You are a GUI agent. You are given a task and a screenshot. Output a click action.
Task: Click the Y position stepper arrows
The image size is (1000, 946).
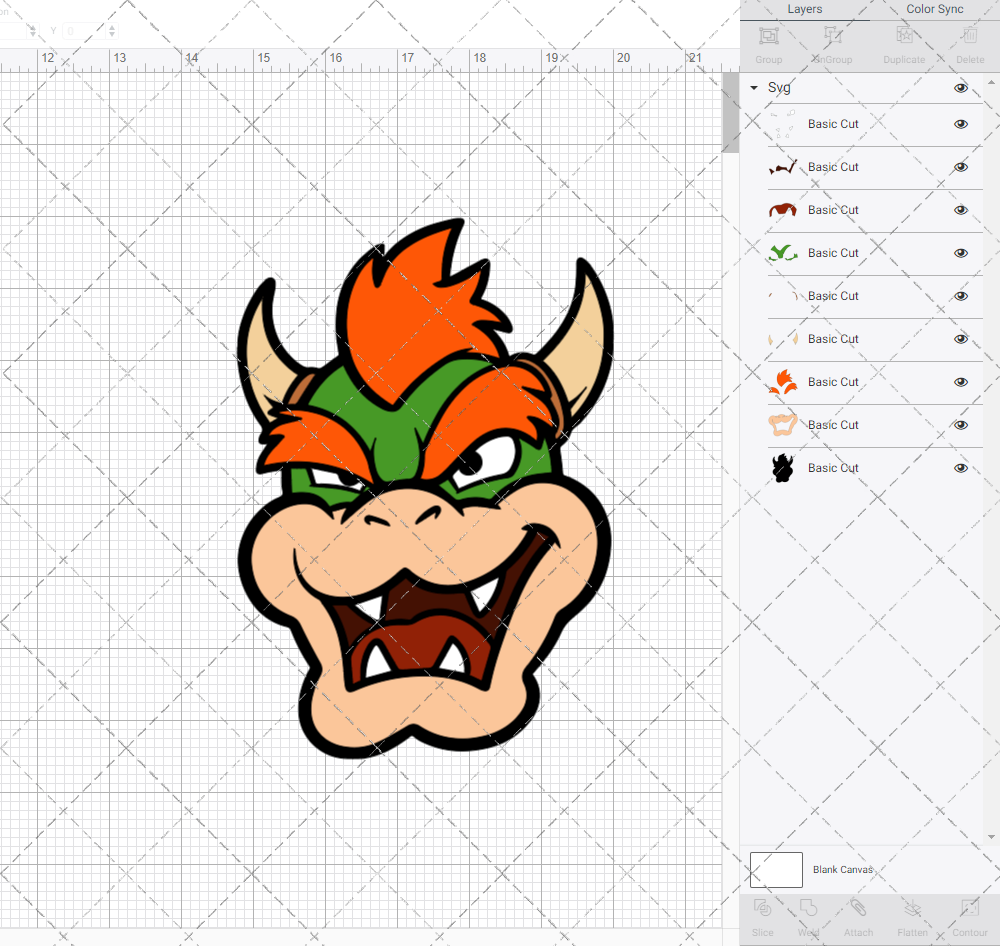coord(112,31)
